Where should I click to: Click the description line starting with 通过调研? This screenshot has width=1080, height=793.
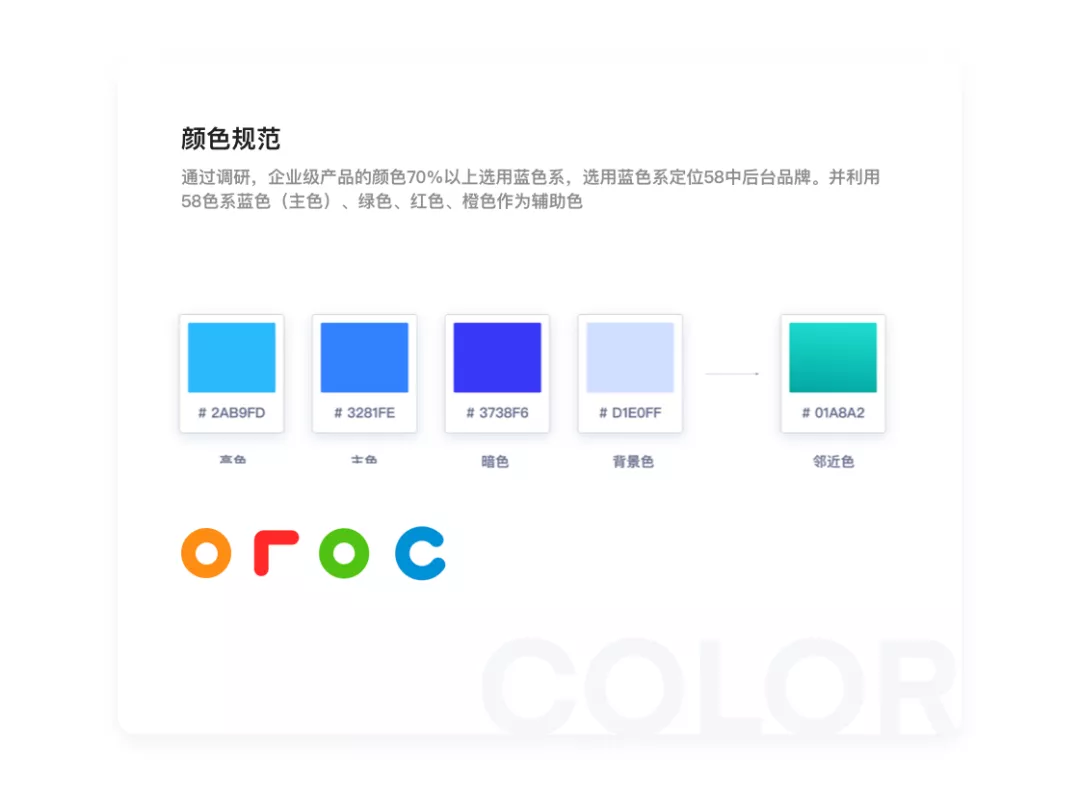530,177
